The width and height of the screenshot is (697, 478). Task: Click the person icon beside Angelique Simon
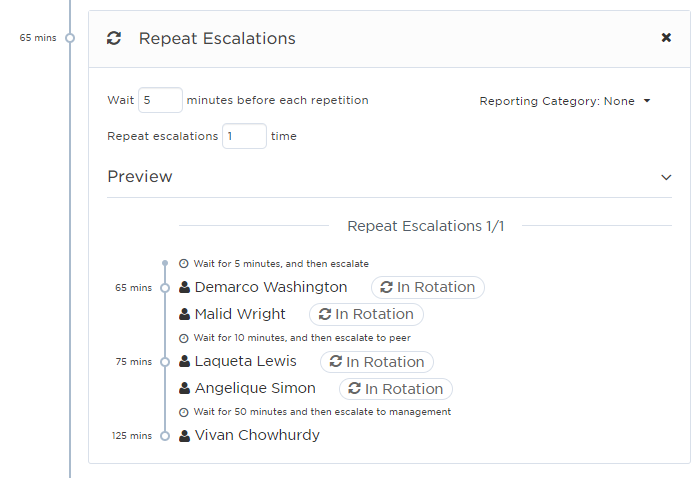185,389
